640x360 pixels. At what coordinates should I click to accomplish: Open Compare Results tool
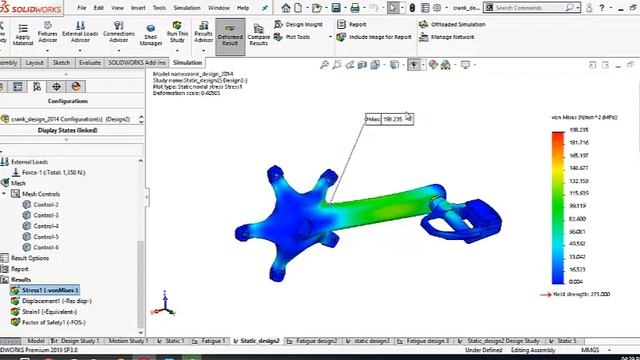(258, 35)
